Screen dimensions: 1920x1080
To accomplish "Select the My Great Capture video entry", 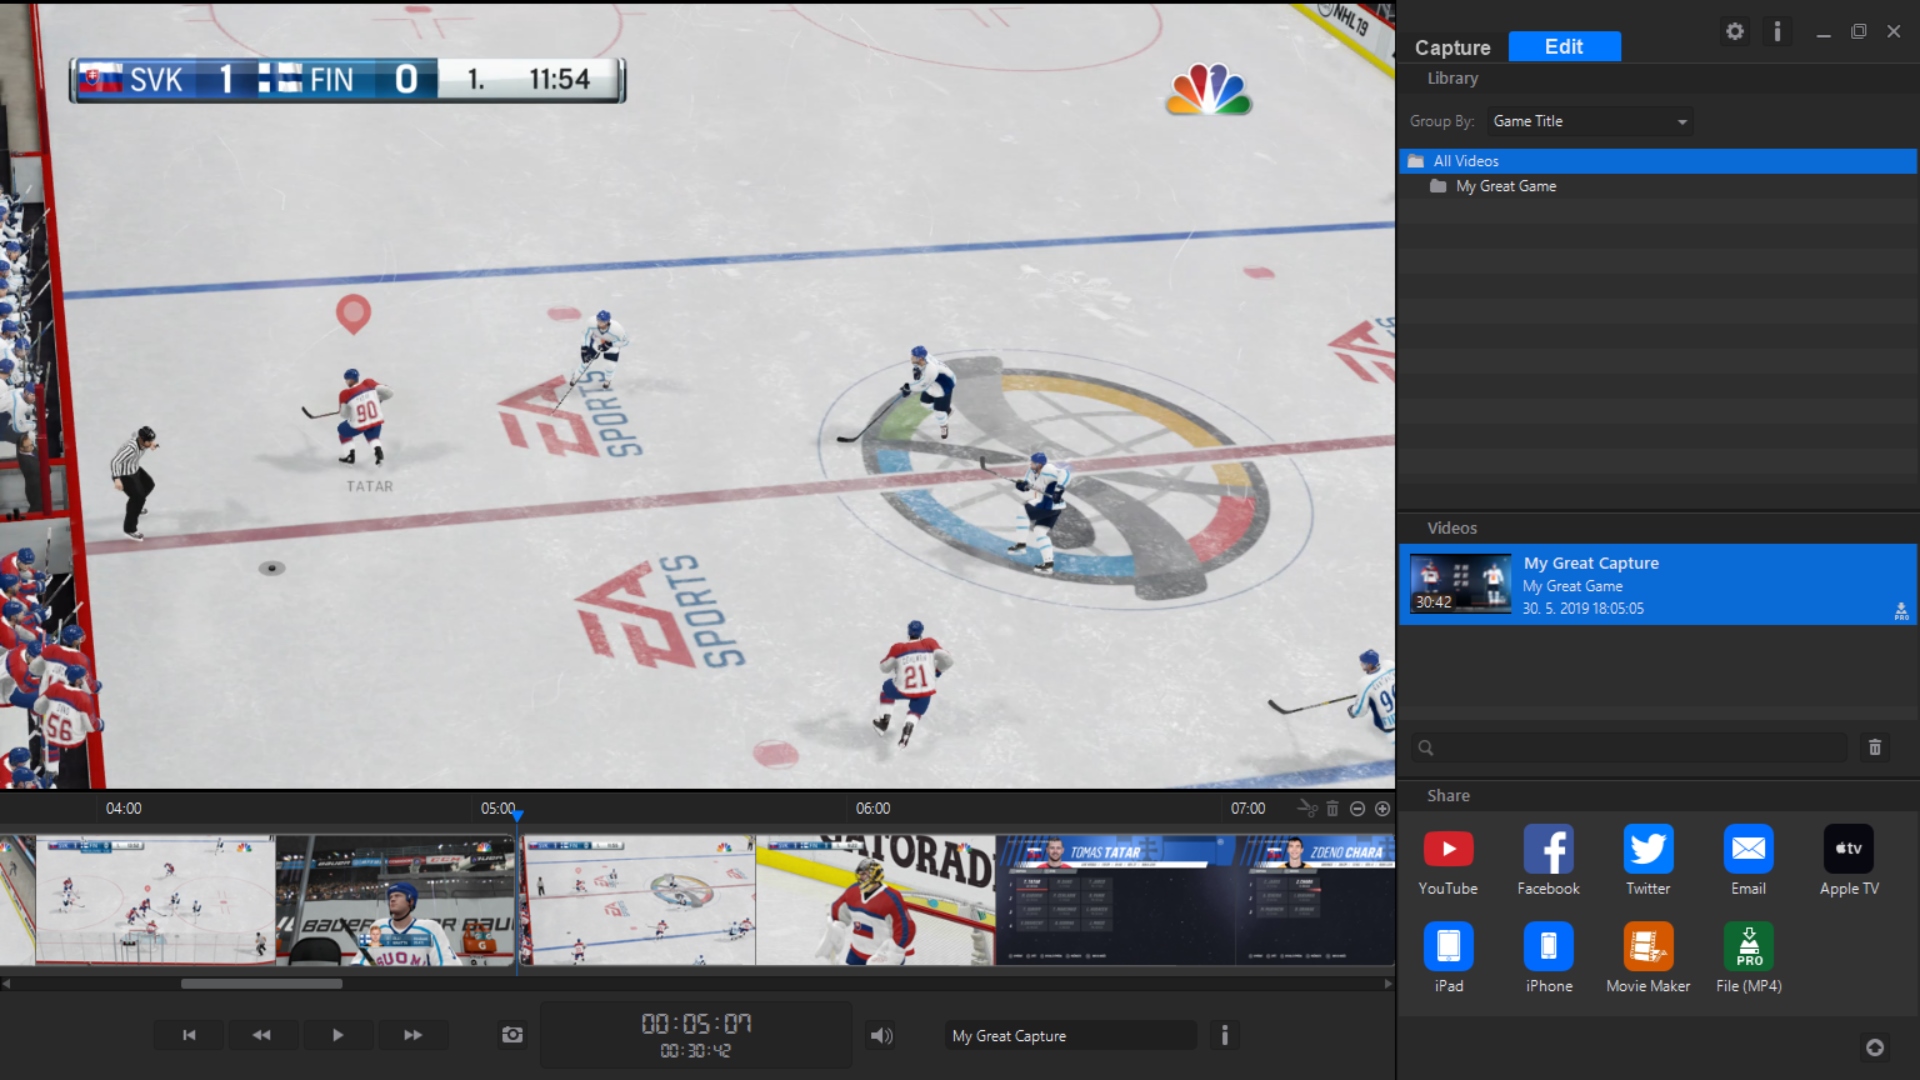I will coord(1658,585).
